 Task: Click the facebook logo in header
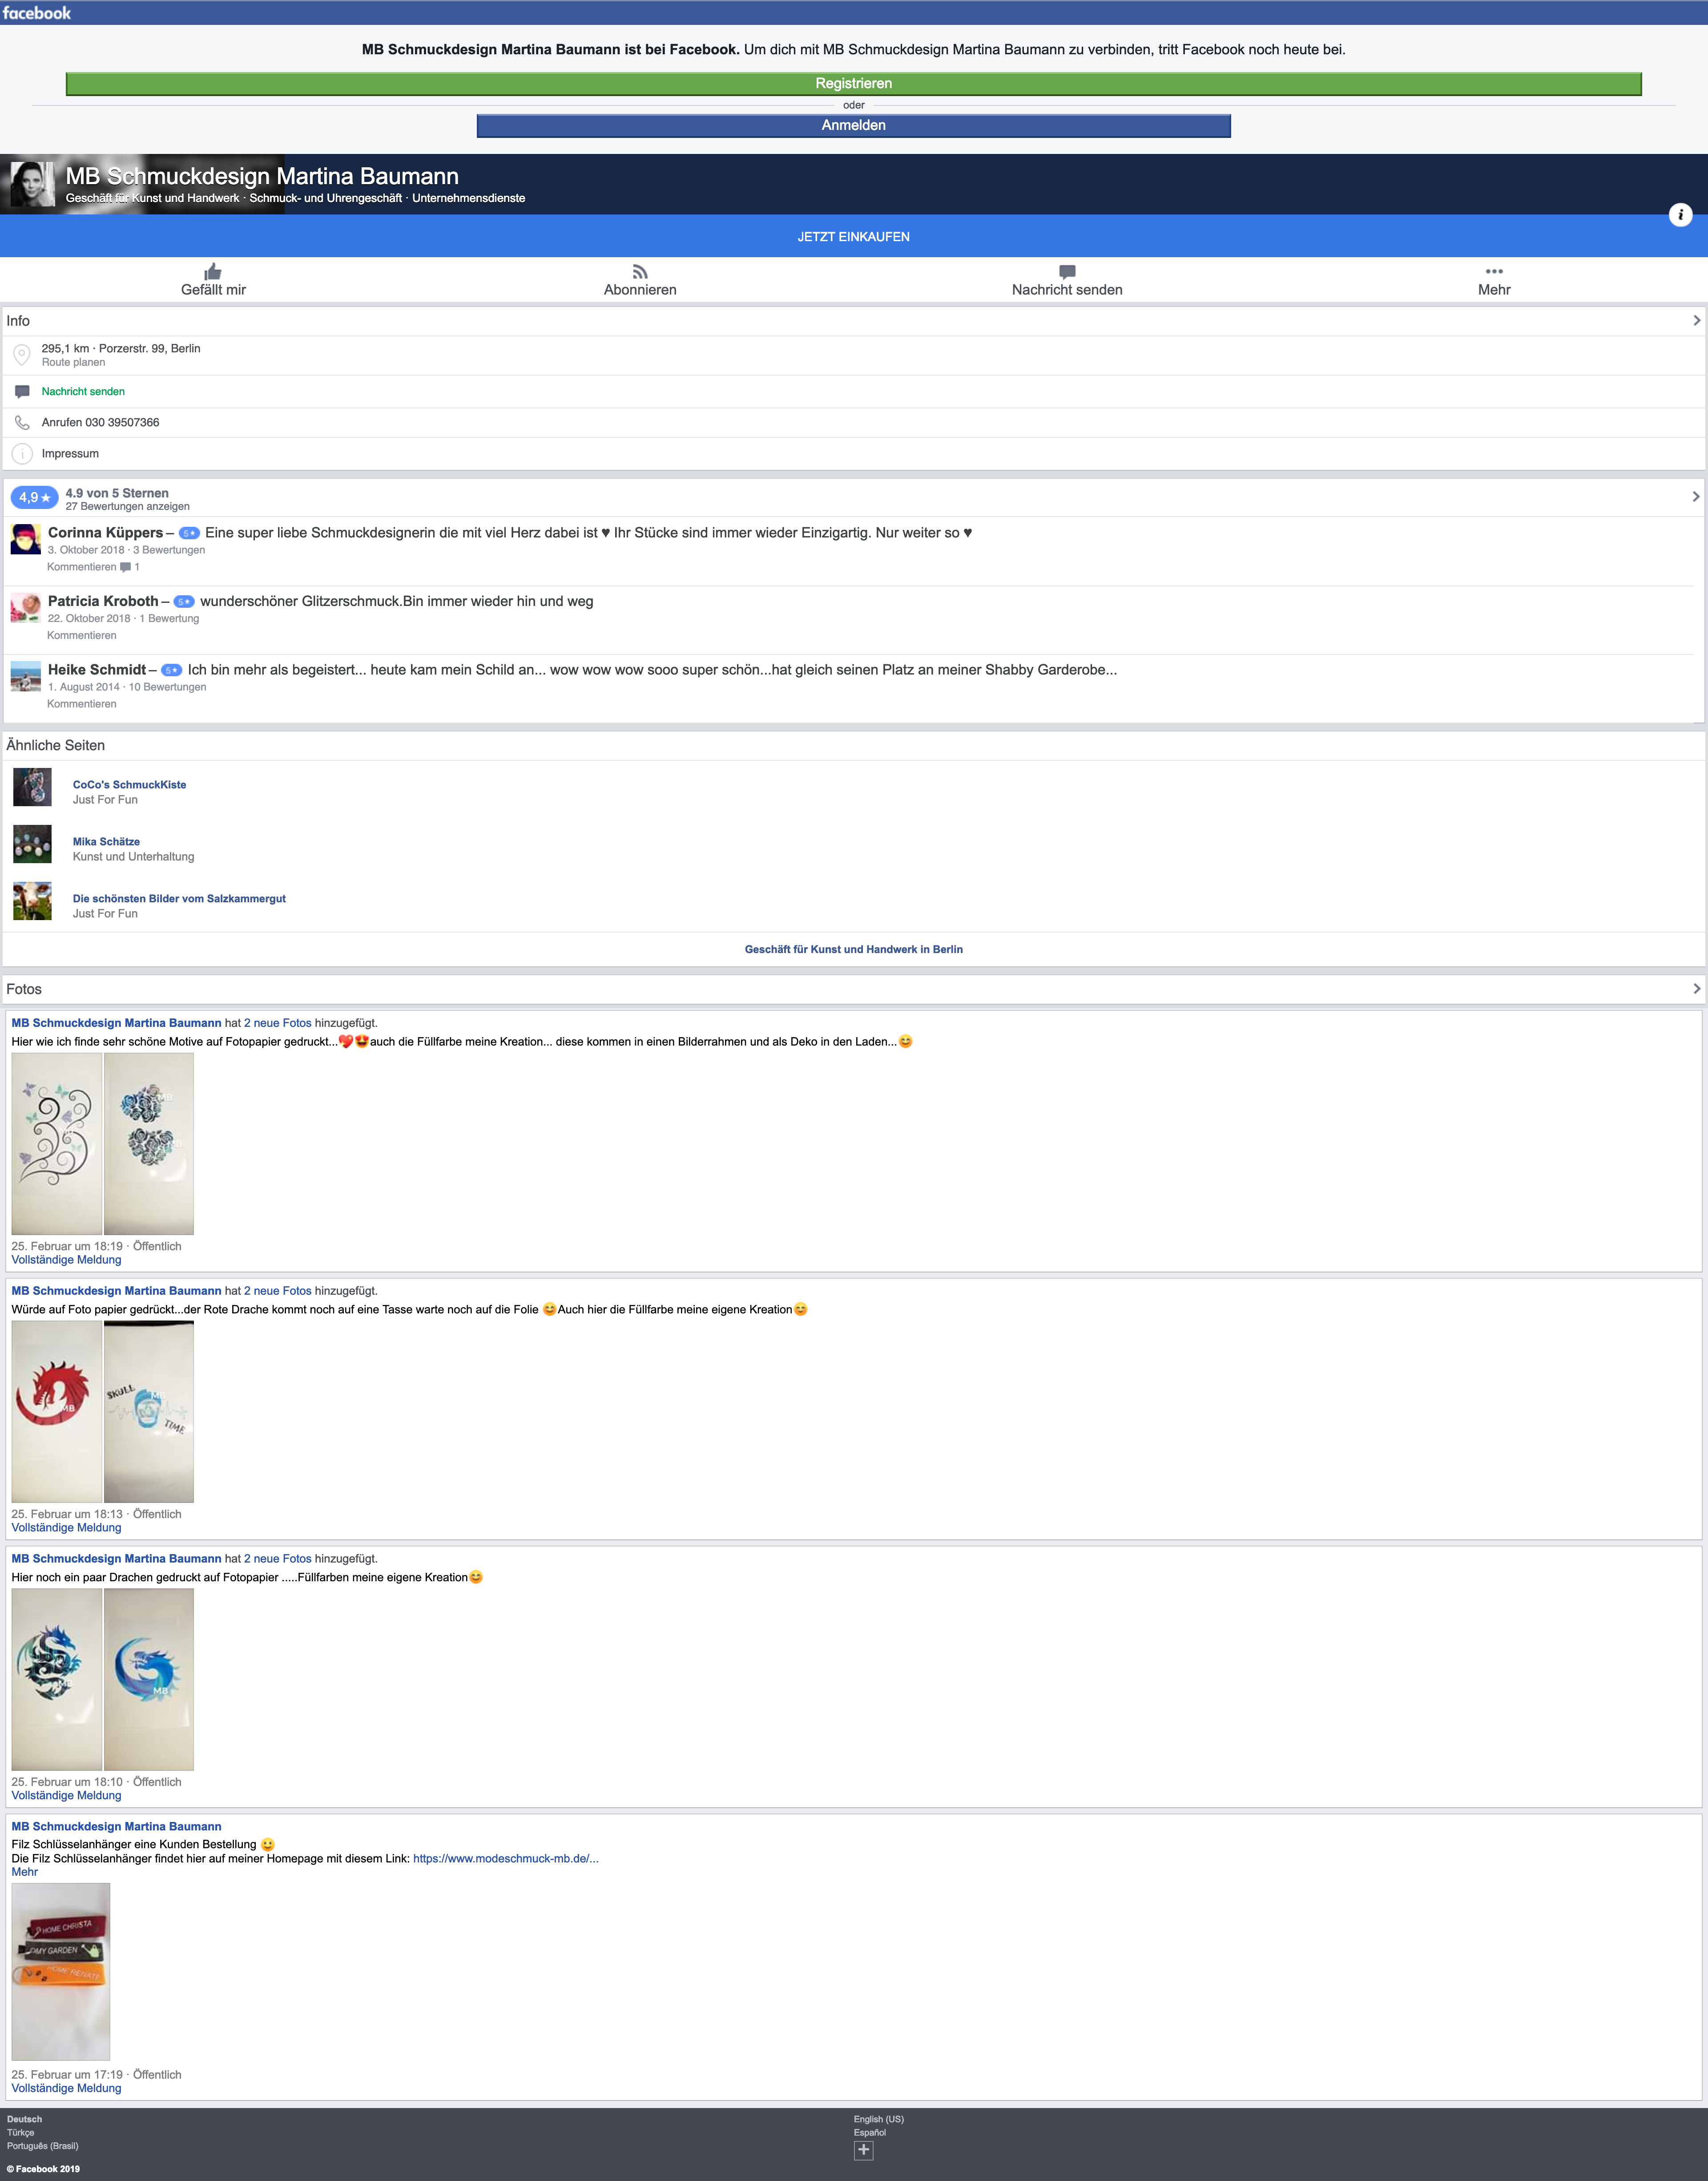coord(37,13)
